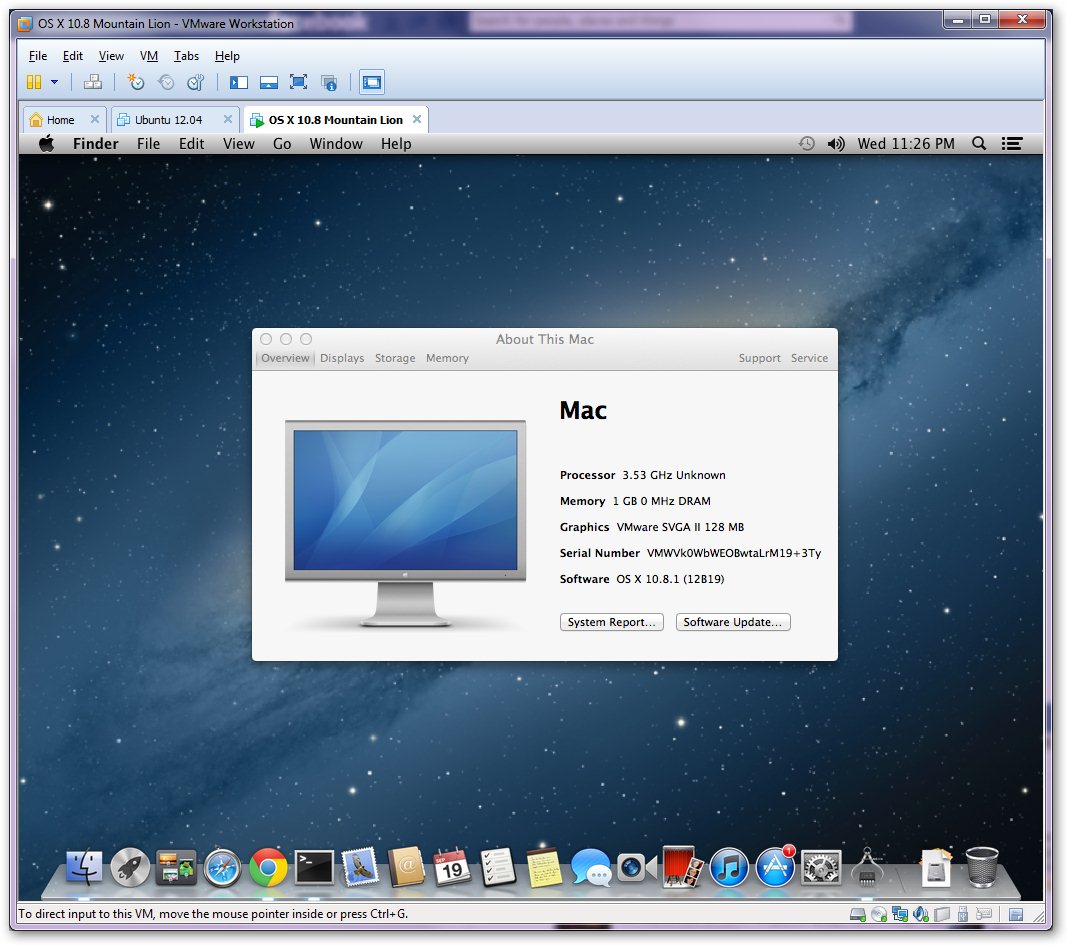Click the System Report button
This screenshot has width=1067, height=945.
(x=611, y=622)
